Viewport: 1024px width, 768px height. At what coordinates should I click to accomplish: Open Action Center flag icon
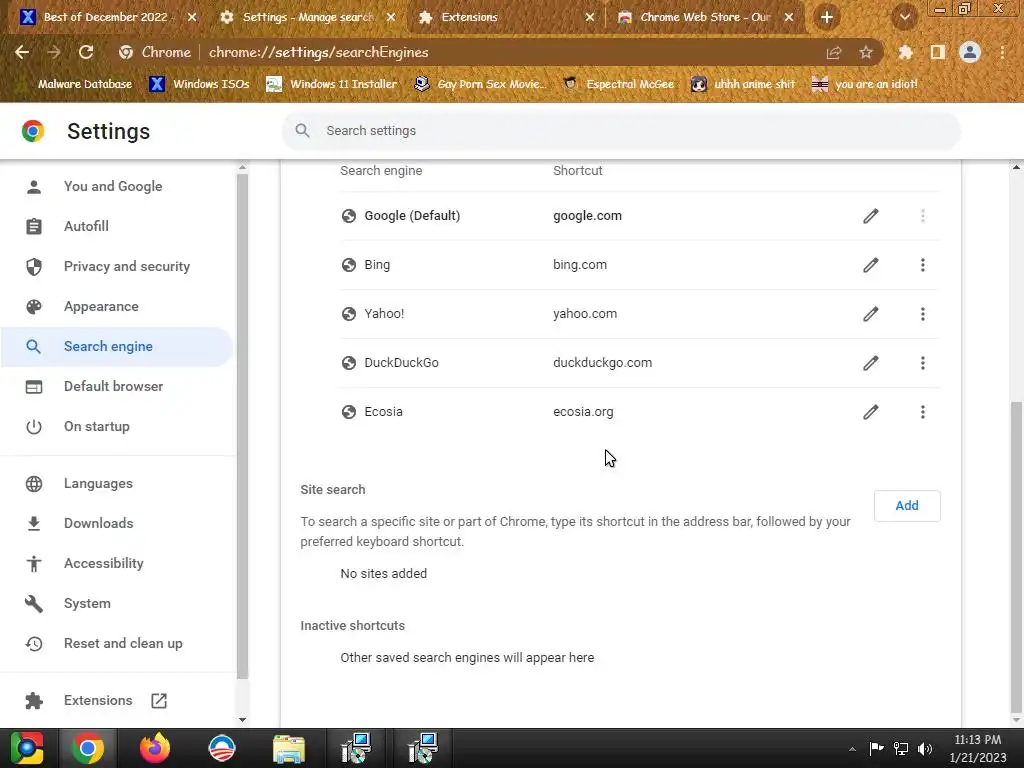(x=876, y=749)
